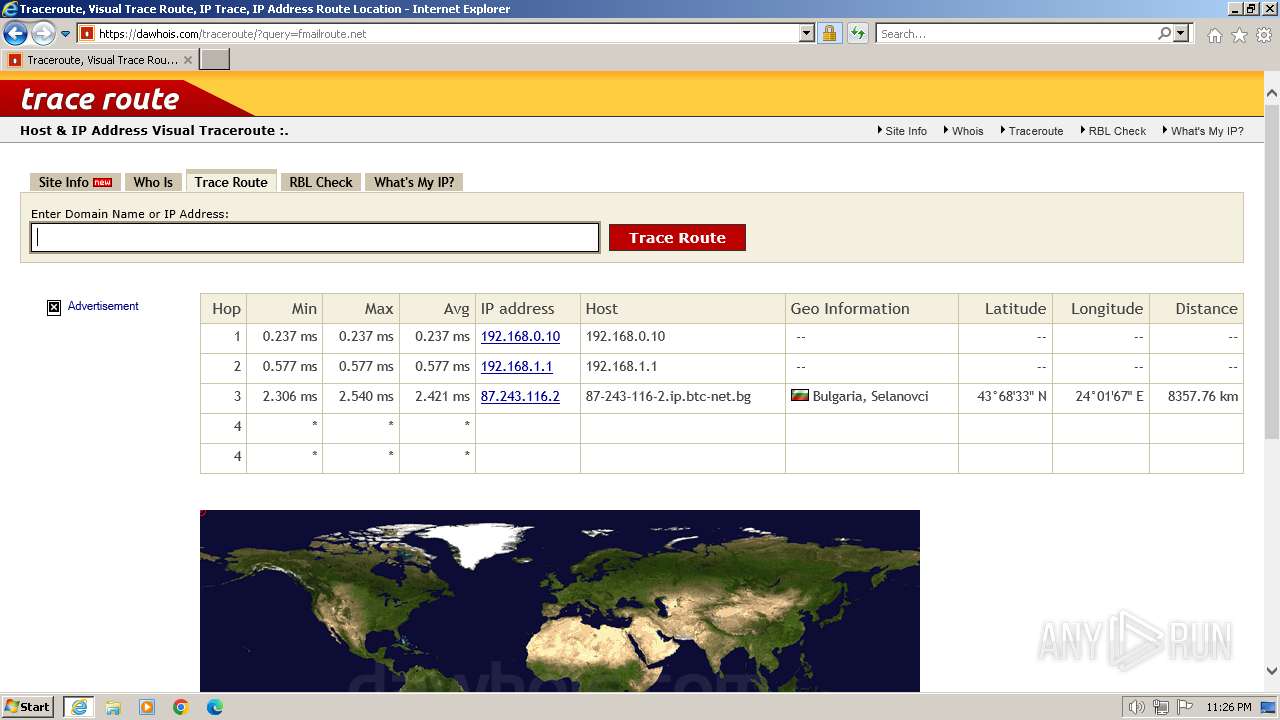Select the Traceroute browser tab
Screen dimensions: 1280x720
pos(100,60)
